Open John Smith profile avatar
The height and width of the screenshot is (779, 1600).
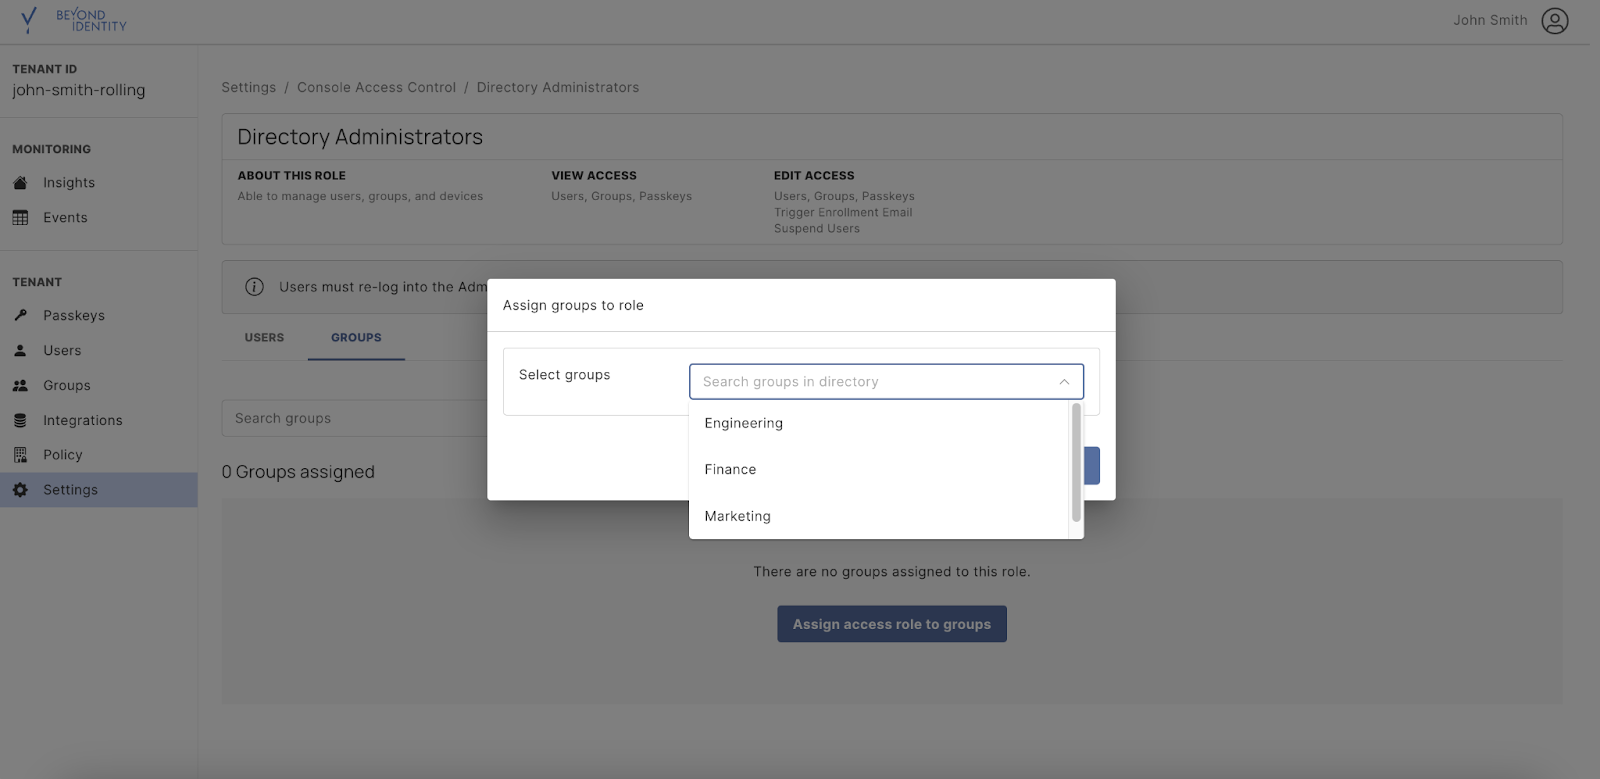pyautogui.click(x=1554, y=21)
